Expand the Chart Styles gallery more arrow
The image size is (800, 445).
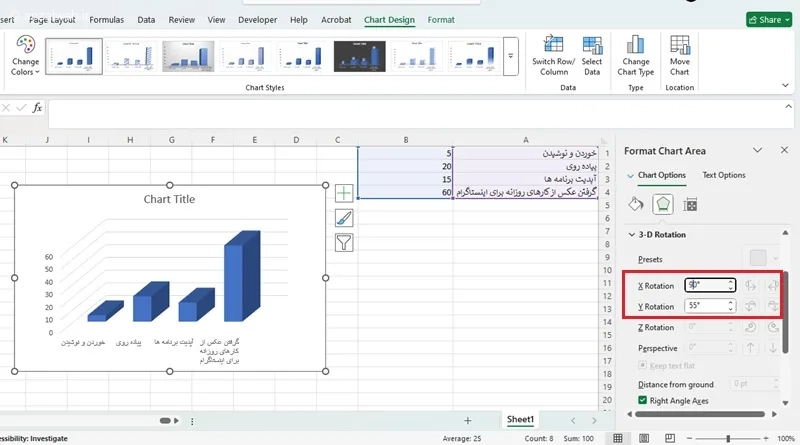coord(510,56)
